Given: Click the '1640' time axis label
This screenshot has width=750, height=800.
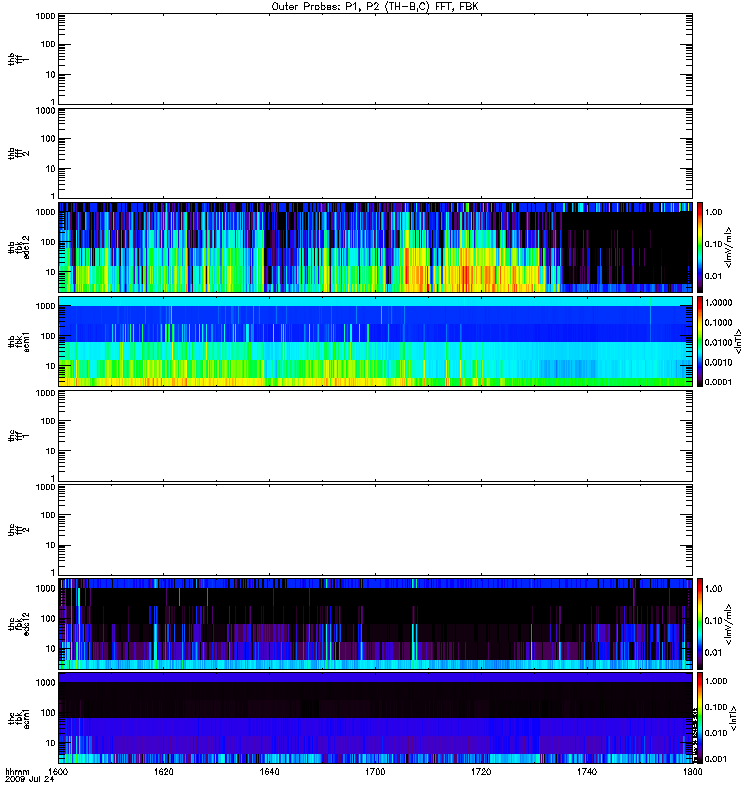Looking at the screenshot, I should pos(269,771).
